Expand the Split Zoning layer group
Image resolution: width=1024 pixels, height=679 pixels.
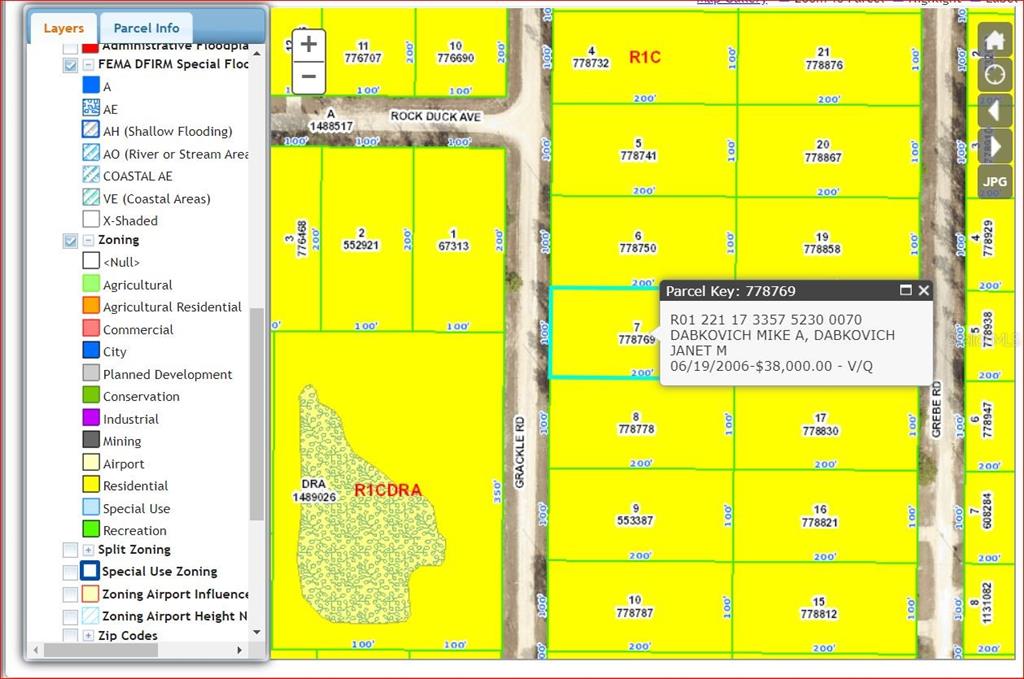coord(88,550)
